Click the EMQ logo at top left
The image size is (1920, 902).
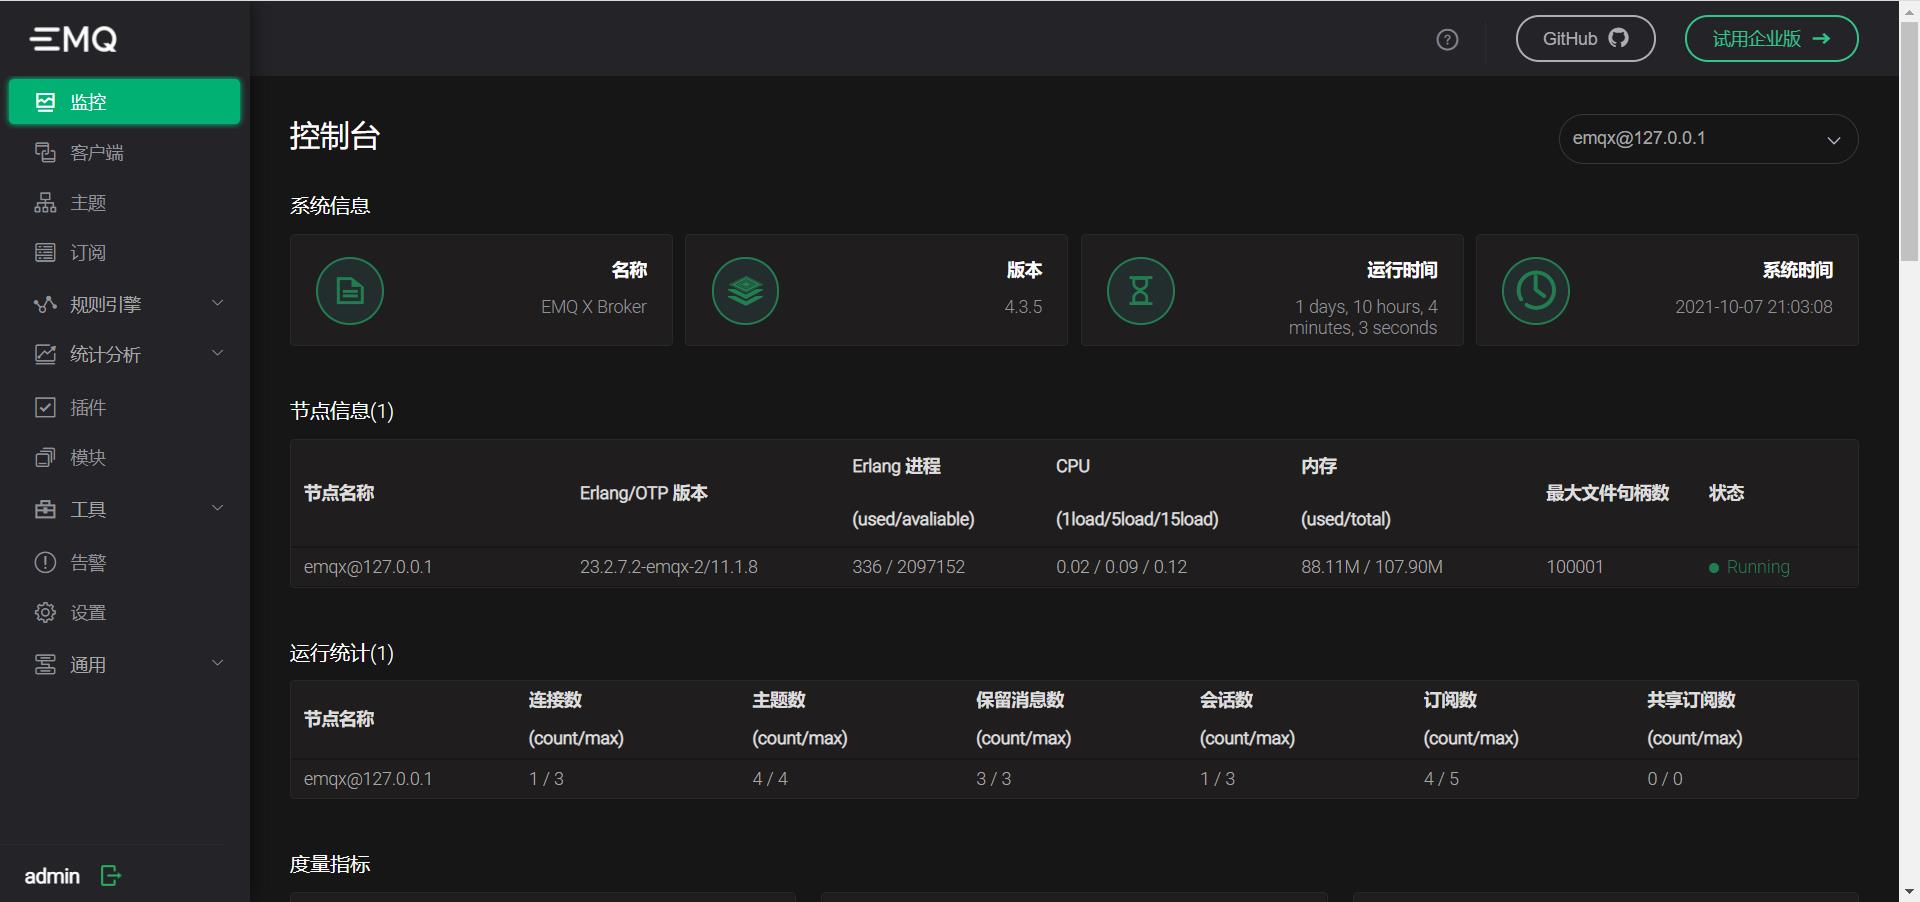click(73, 39)
